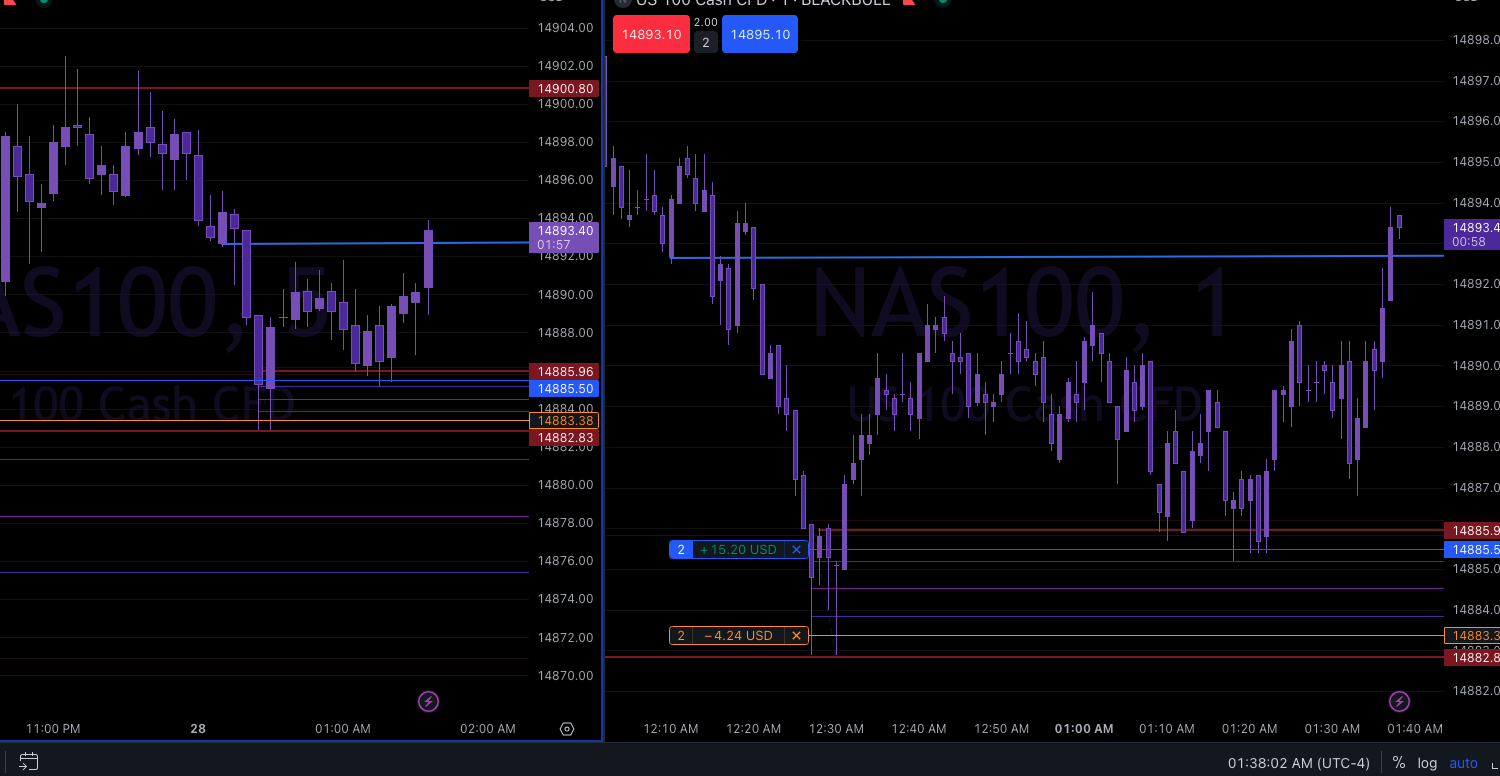Image resolution: width=1500 pixels, height=776 pixels.
Task: Click the circular notification icon before the symbol name
Action: [x=620, y=3]
